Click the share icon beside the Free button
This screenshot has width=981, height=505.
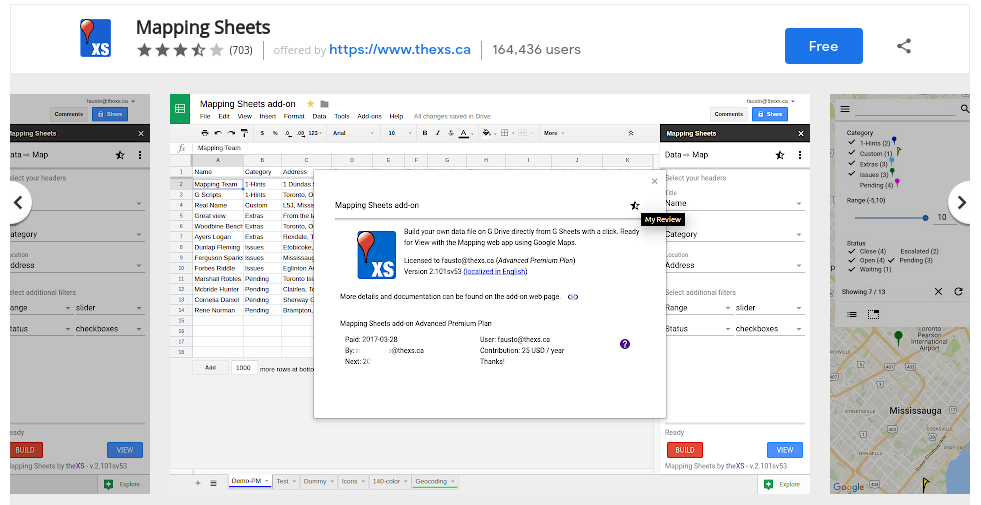click(x=903, y=46)
